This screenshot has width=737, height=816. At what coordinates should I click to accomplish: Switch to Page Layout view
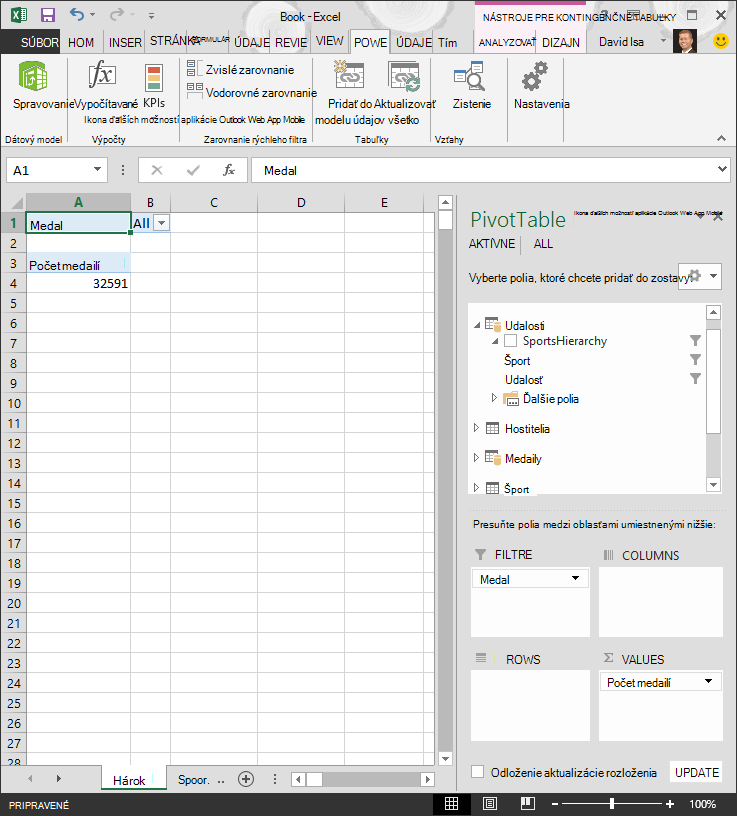click(490, 804)
